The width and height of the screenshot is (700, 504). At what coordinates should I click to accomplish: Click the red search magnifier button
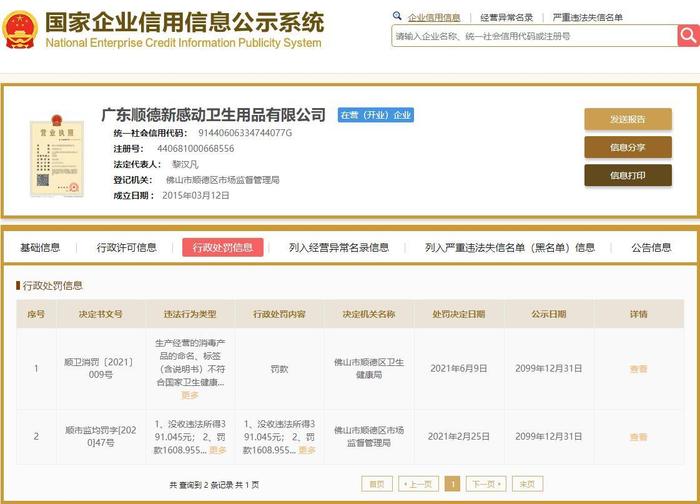(688, 36)
